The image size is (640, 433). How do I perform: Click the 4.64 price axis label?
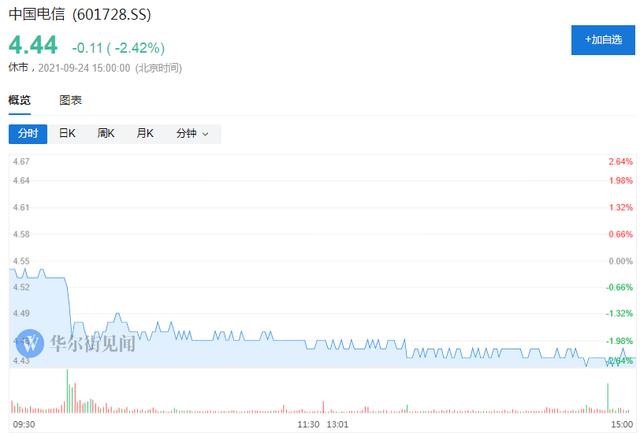click(x=21, y=180)
